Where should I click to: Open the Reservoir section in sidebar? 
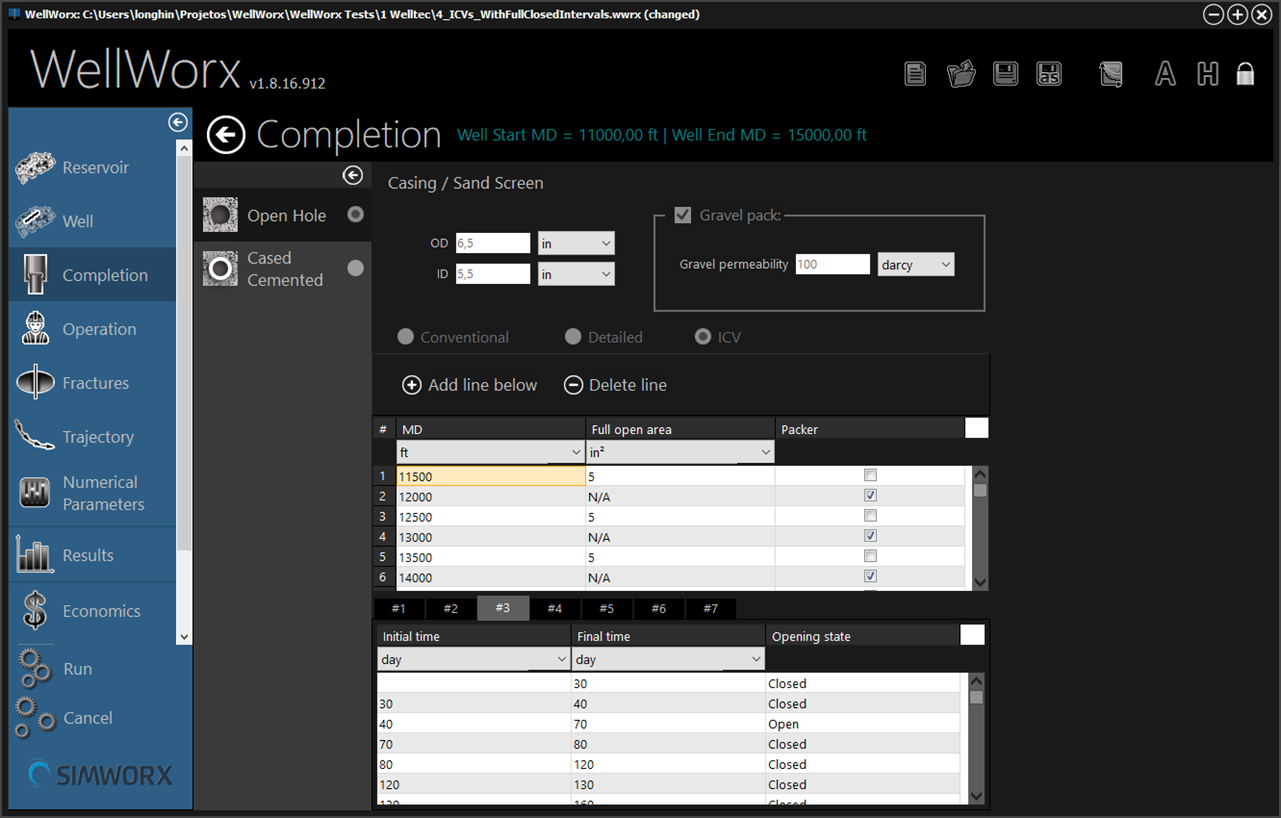click(x=94, y=168)
